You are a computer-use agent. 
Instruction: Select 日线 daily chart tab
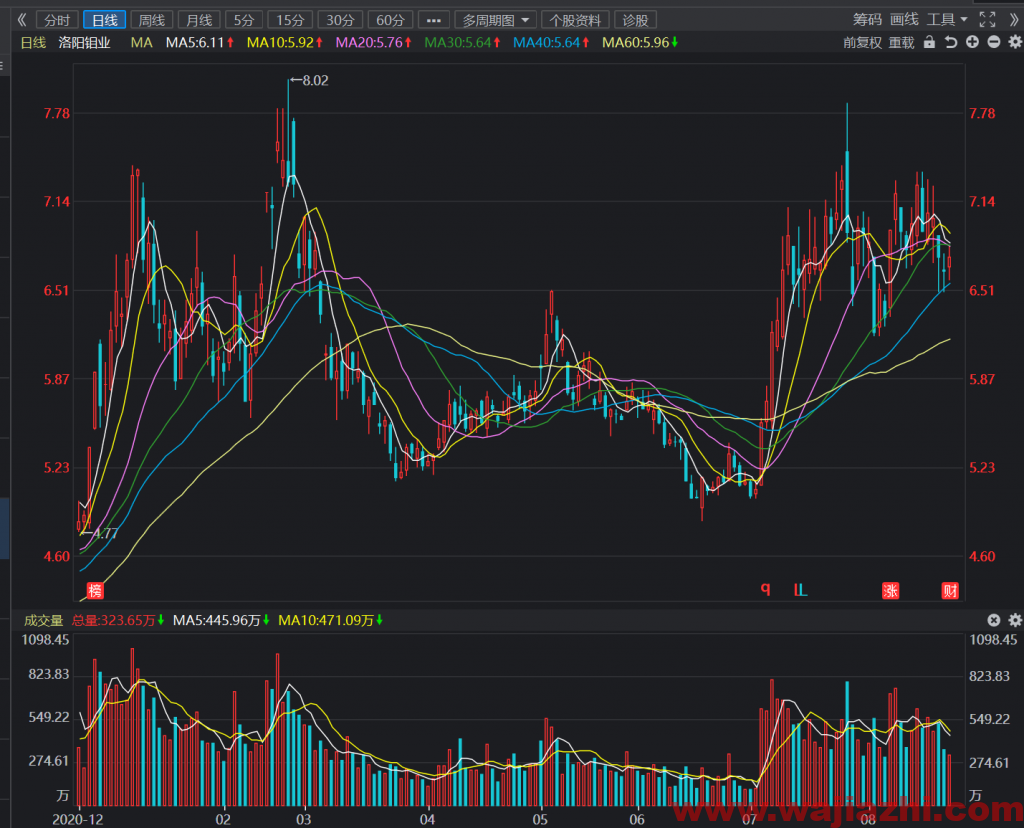coord(104,20)
